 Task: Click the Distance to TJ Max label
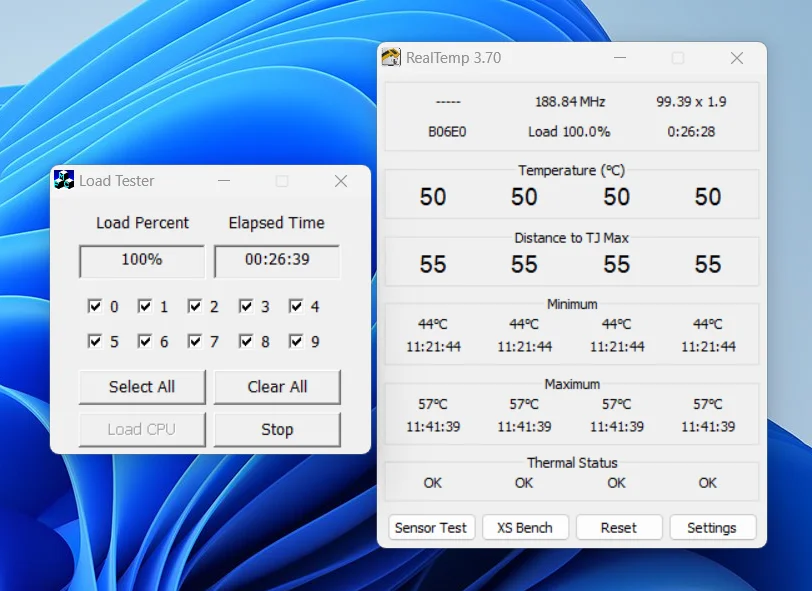point(571,238)
